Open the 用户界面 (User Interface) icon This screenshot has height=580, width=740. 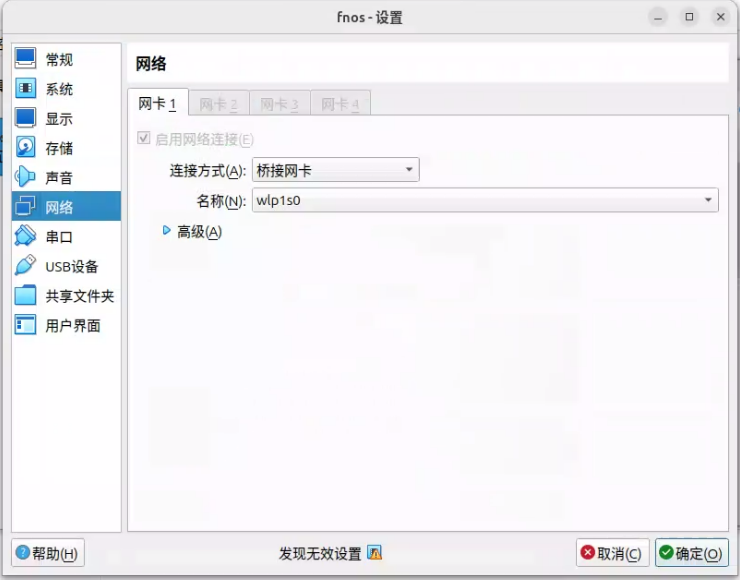(25, 325)
